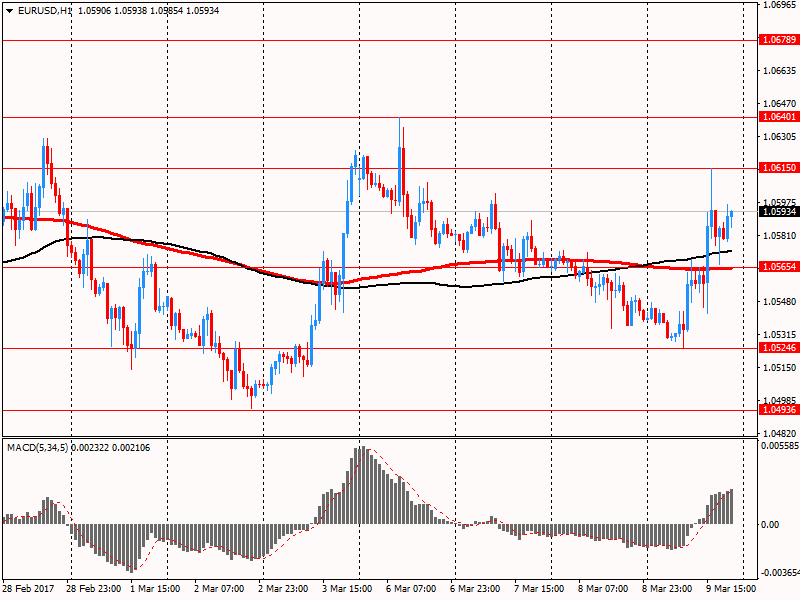Click the 1.04820 price scale value

point(779,433)
